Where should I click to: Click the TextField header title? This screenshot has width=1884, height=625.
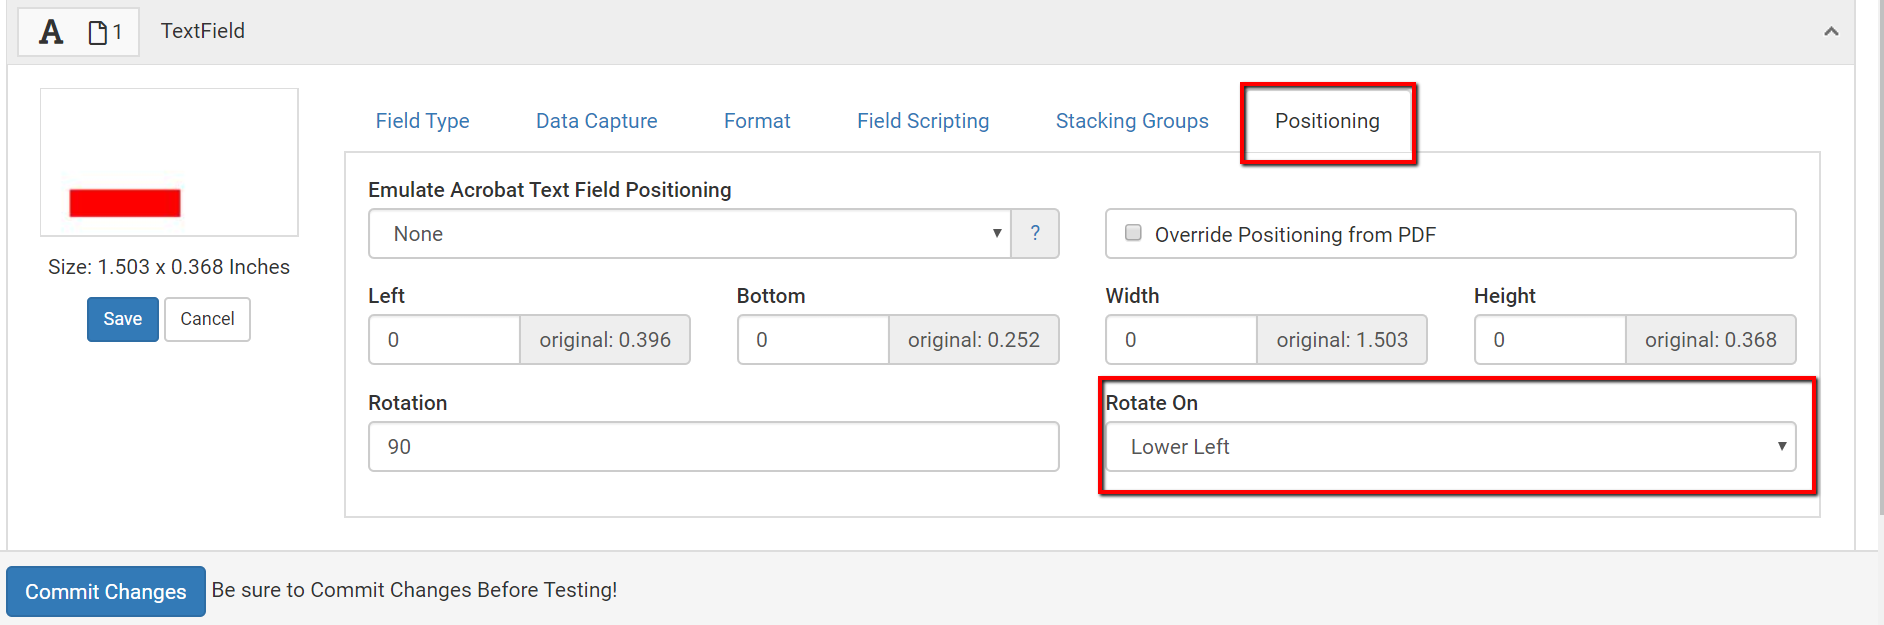tap(203, 31)
